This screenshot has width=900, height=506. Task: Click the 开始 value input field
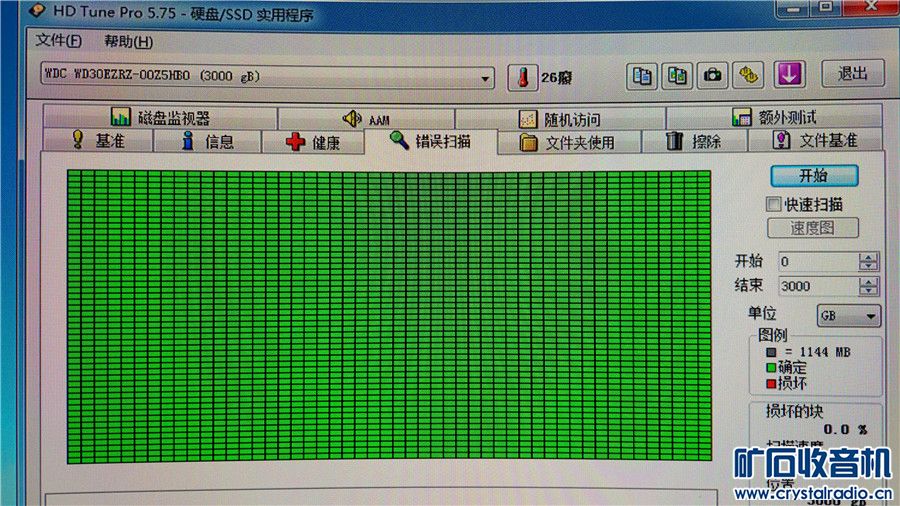(819, 262)
